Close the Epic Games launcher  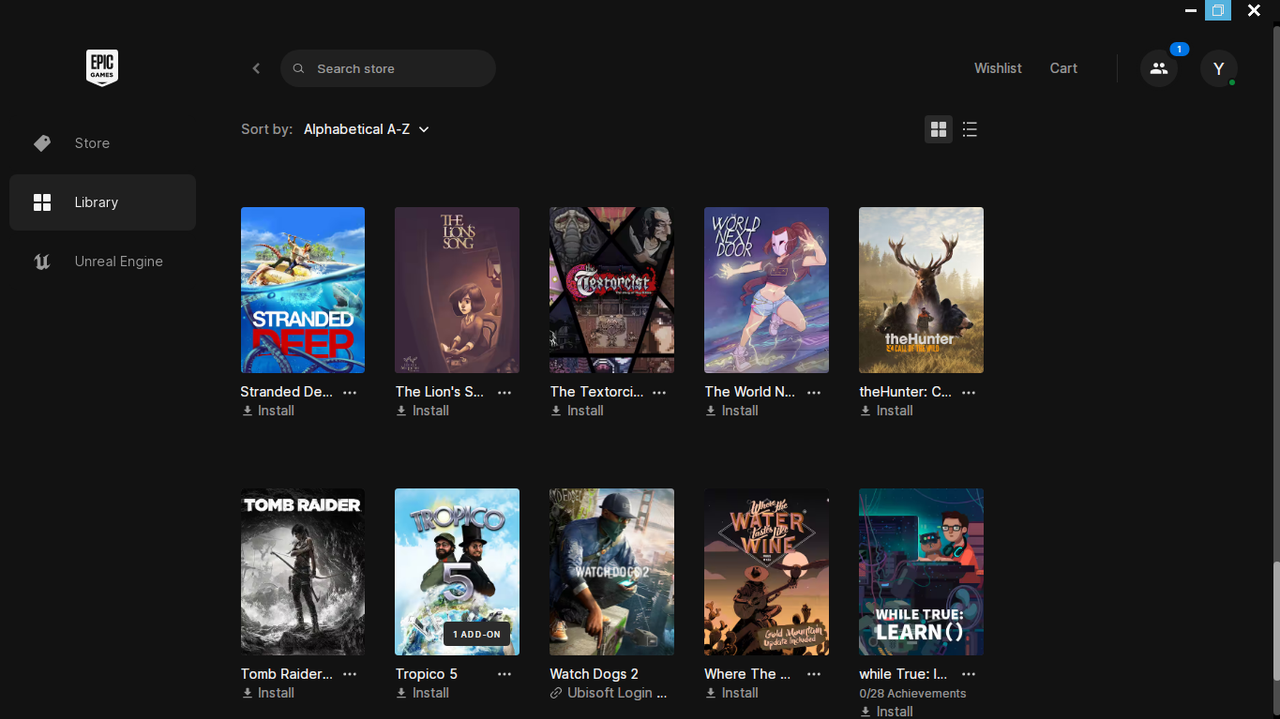point(1254,10)
